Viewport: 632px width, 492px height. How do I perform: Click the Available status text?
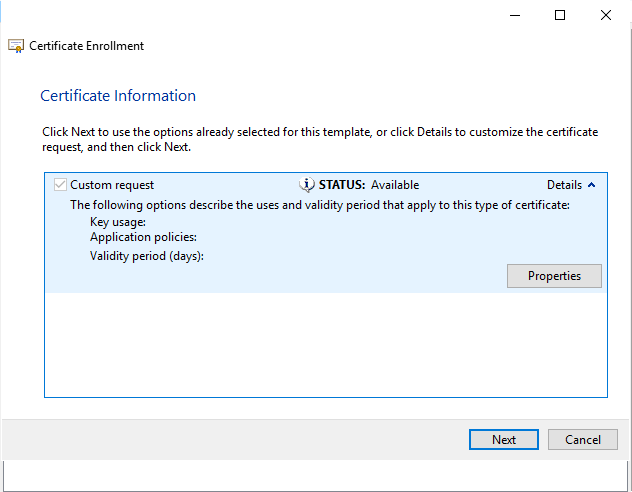tap(395, 185)
